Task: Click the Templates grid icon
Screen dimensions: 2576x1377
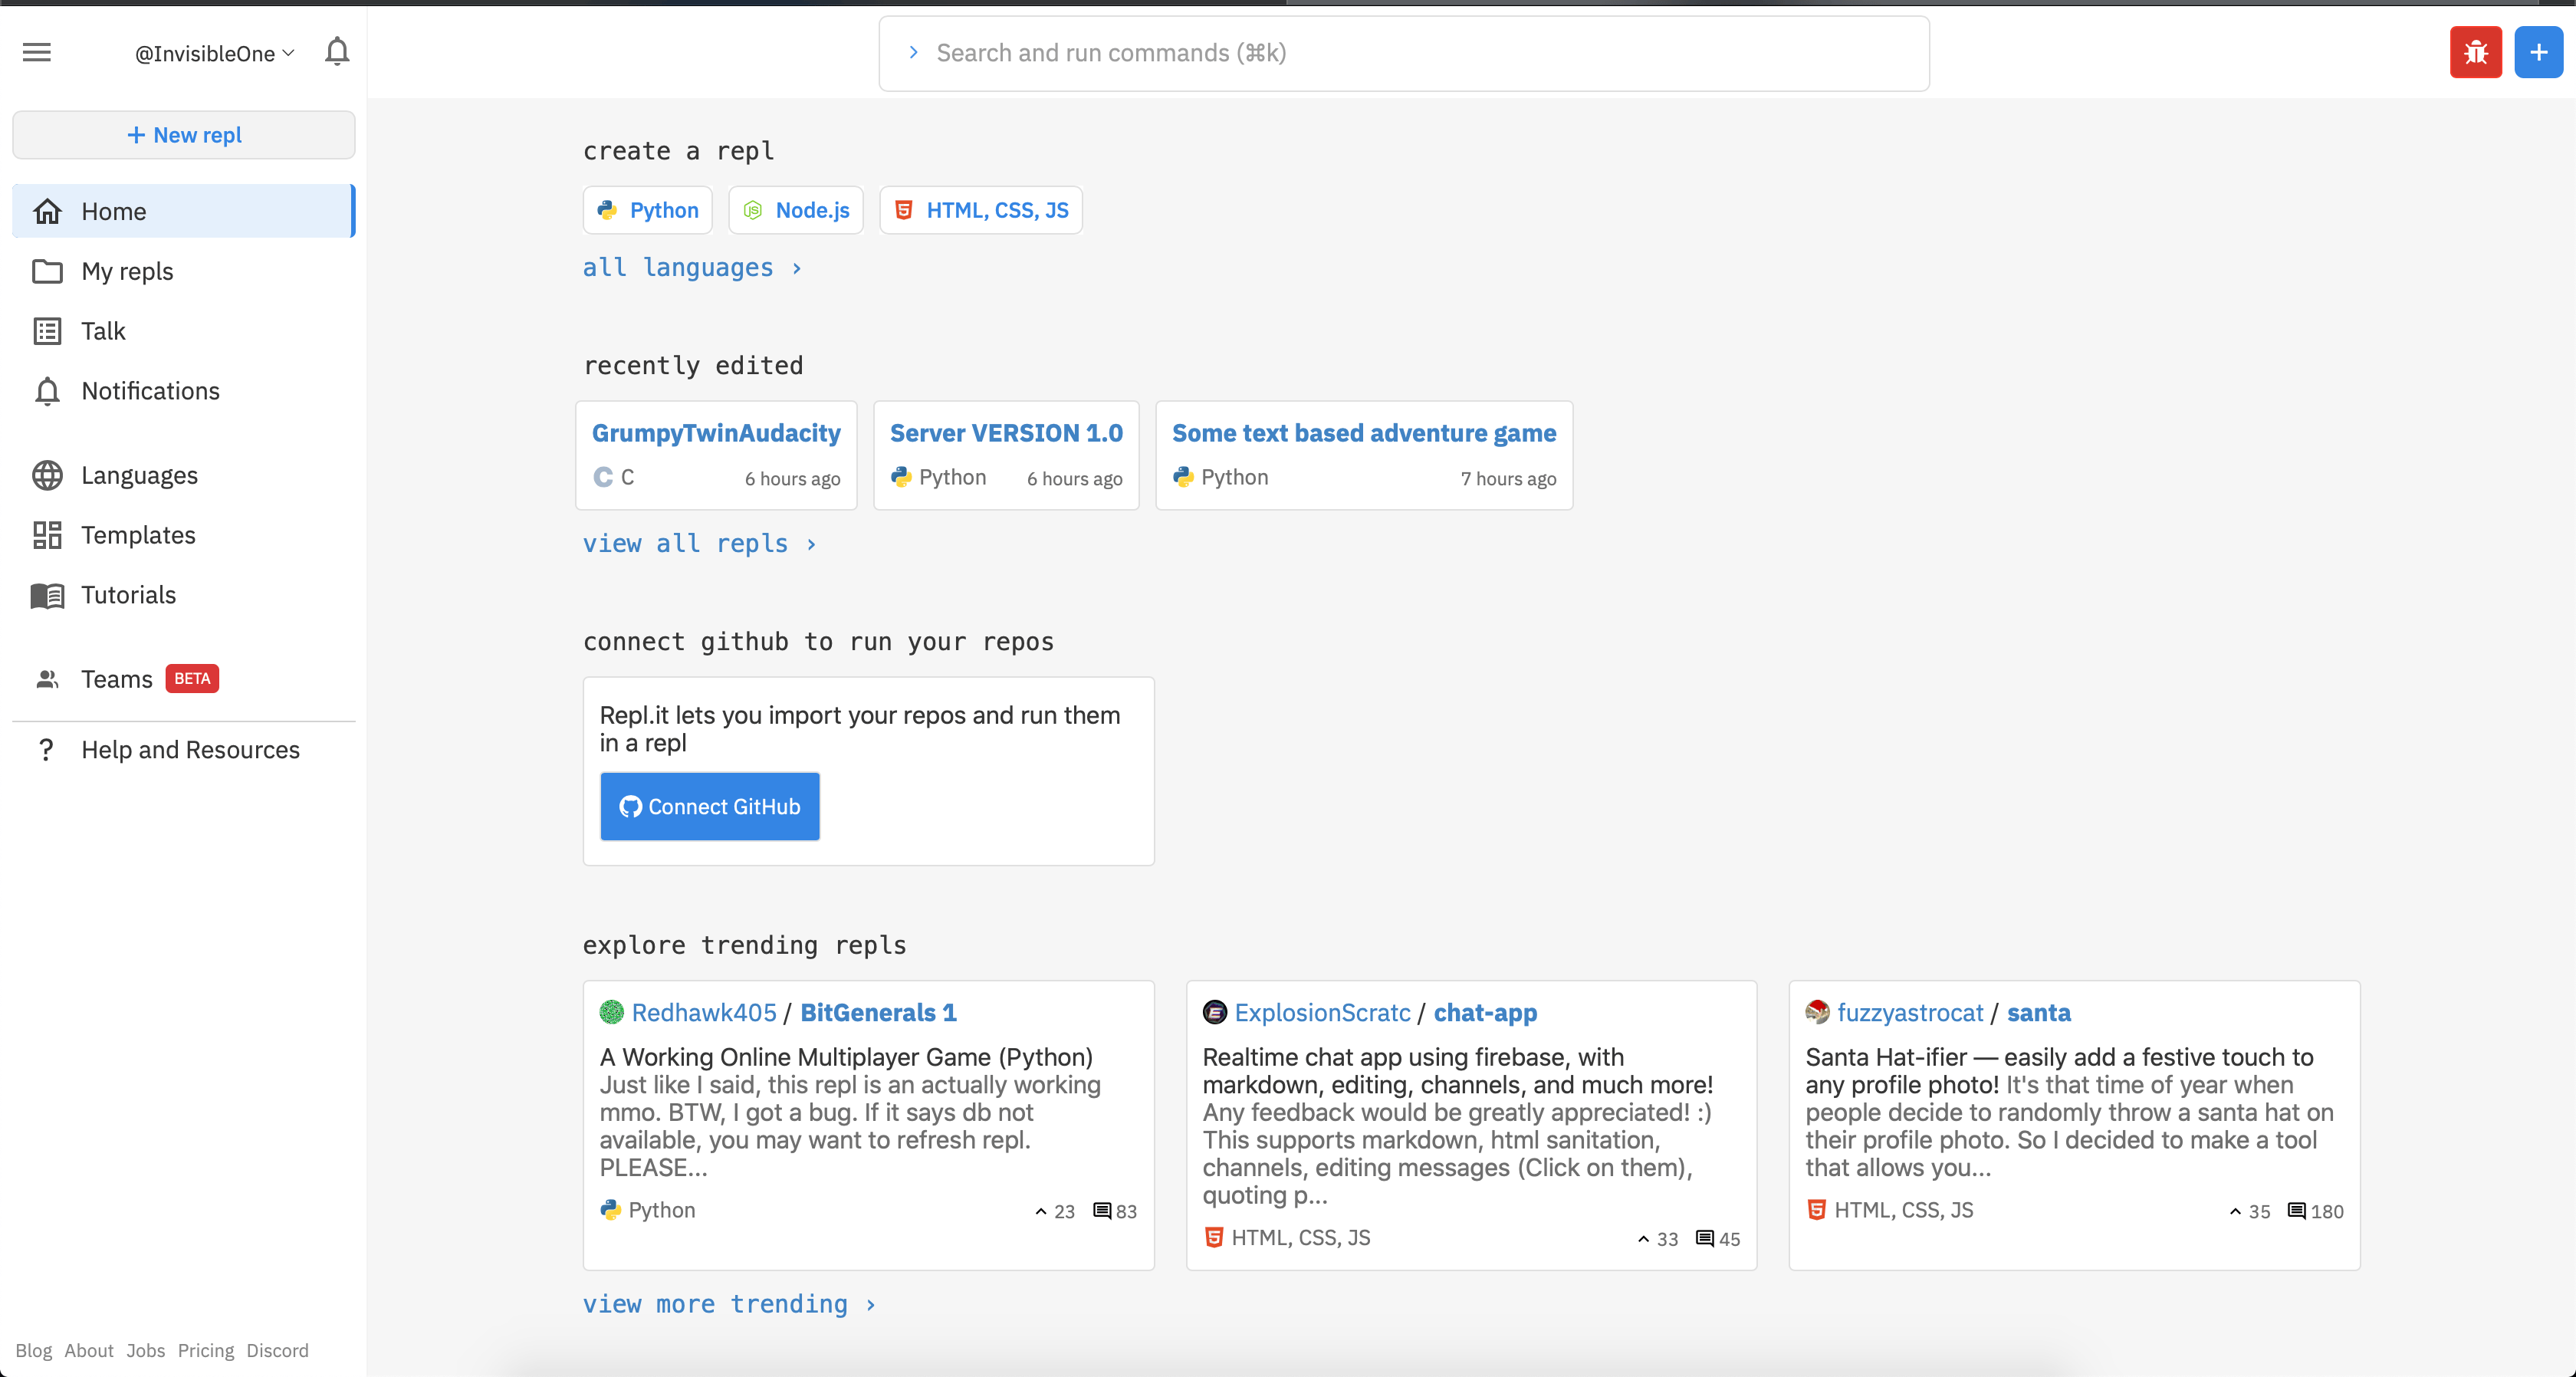Action: pos(47,535)
